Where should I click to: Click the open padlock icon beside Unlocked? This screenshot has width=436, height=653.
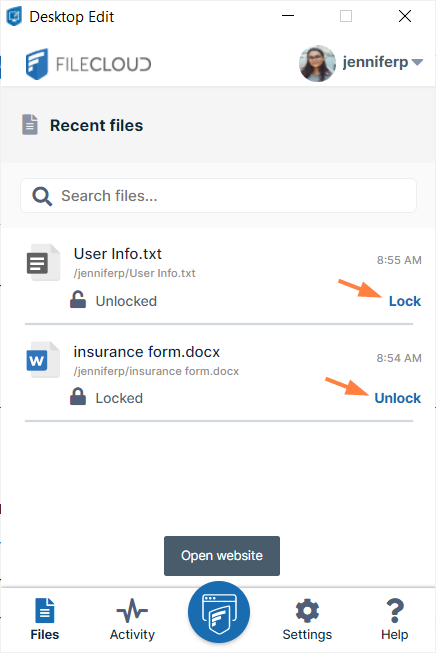78,299
